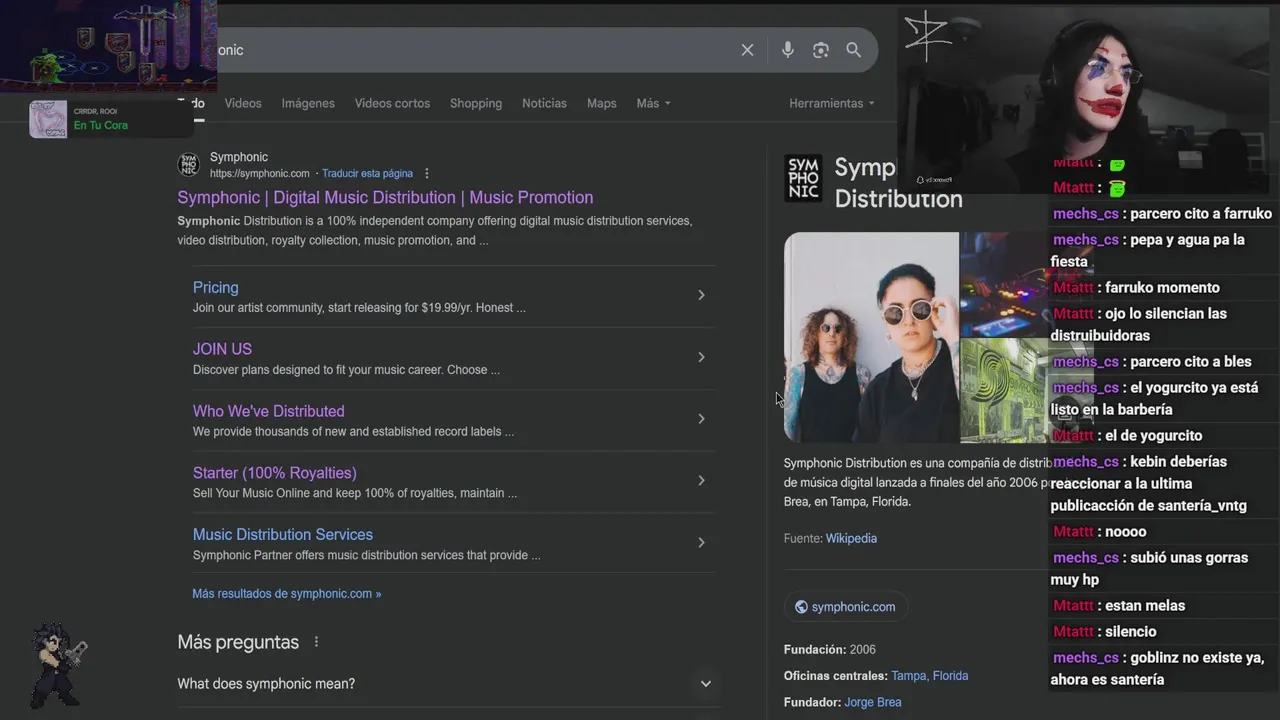Open the two-people photo in knowledge panel
The width and height of the screenshot is (1280, 720).
871,337
